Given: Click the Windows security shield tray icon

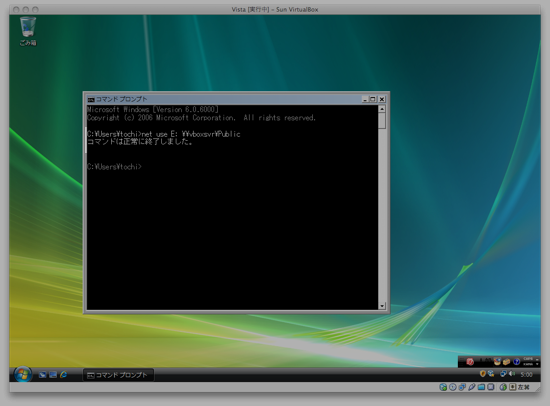Looking at the screenshot, I should (483, 374).
